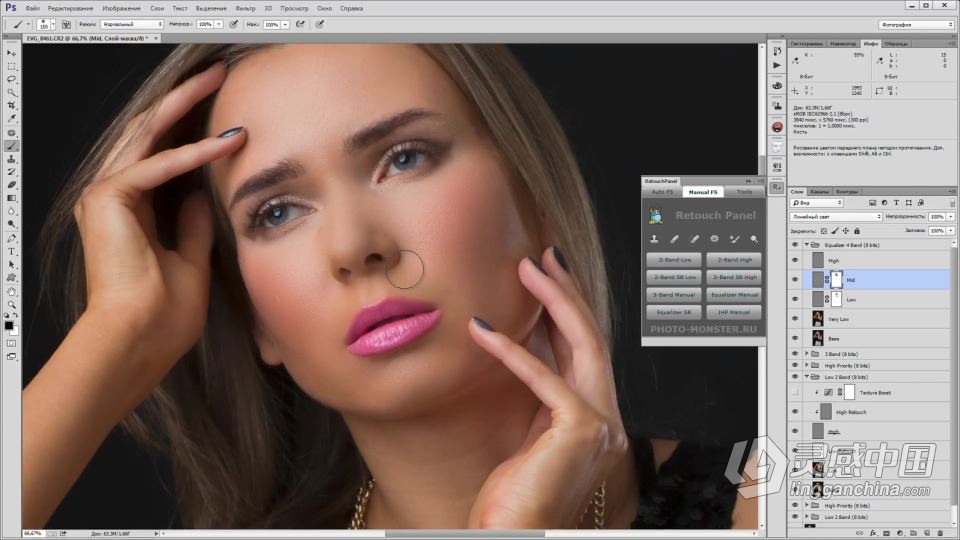Viewport: 960px width, 540px height.
Task: Show the Texture Boost layer
Action: click(795, 393)
